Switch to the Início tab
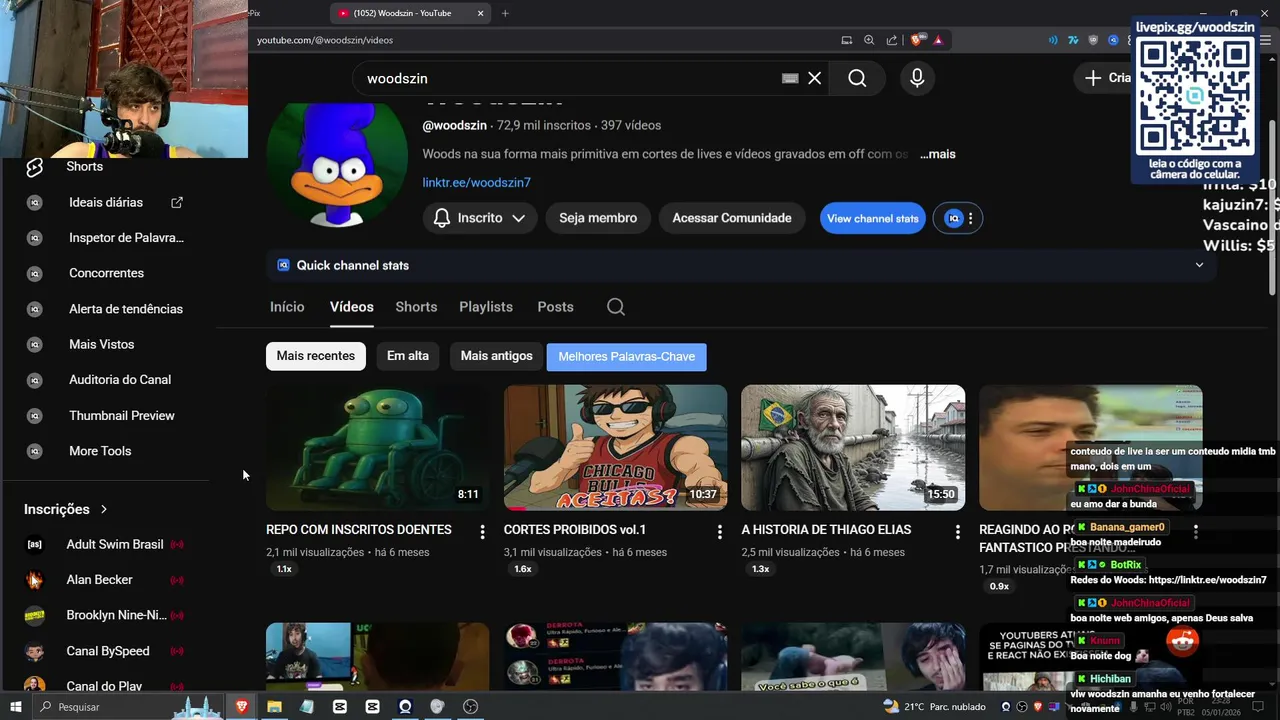Screen dimensions: 1280x720 click(287, 307)
